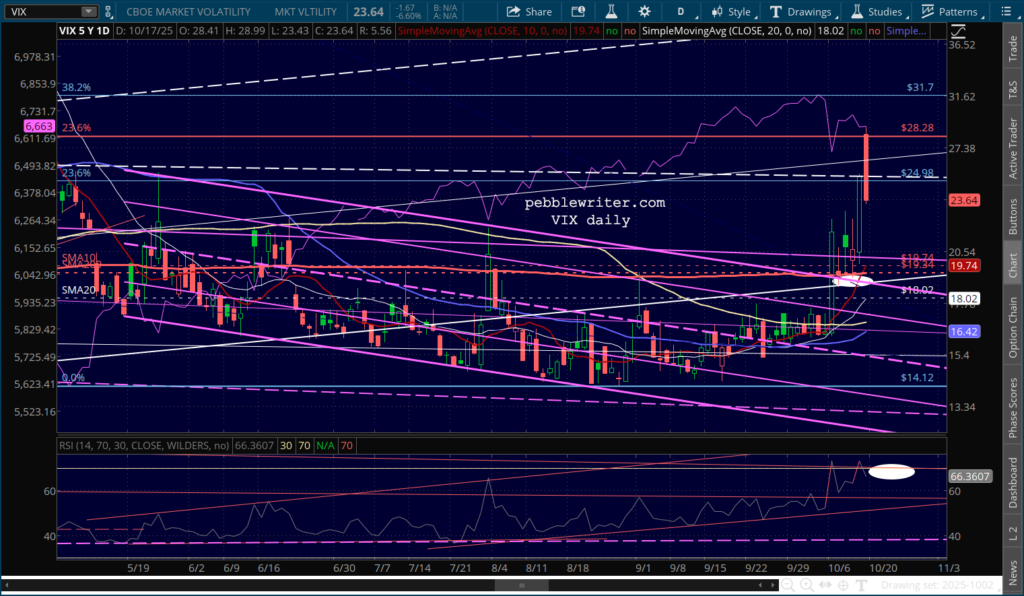
Task: Click the red 23.64 last price bubble
Action: (964, 200)
